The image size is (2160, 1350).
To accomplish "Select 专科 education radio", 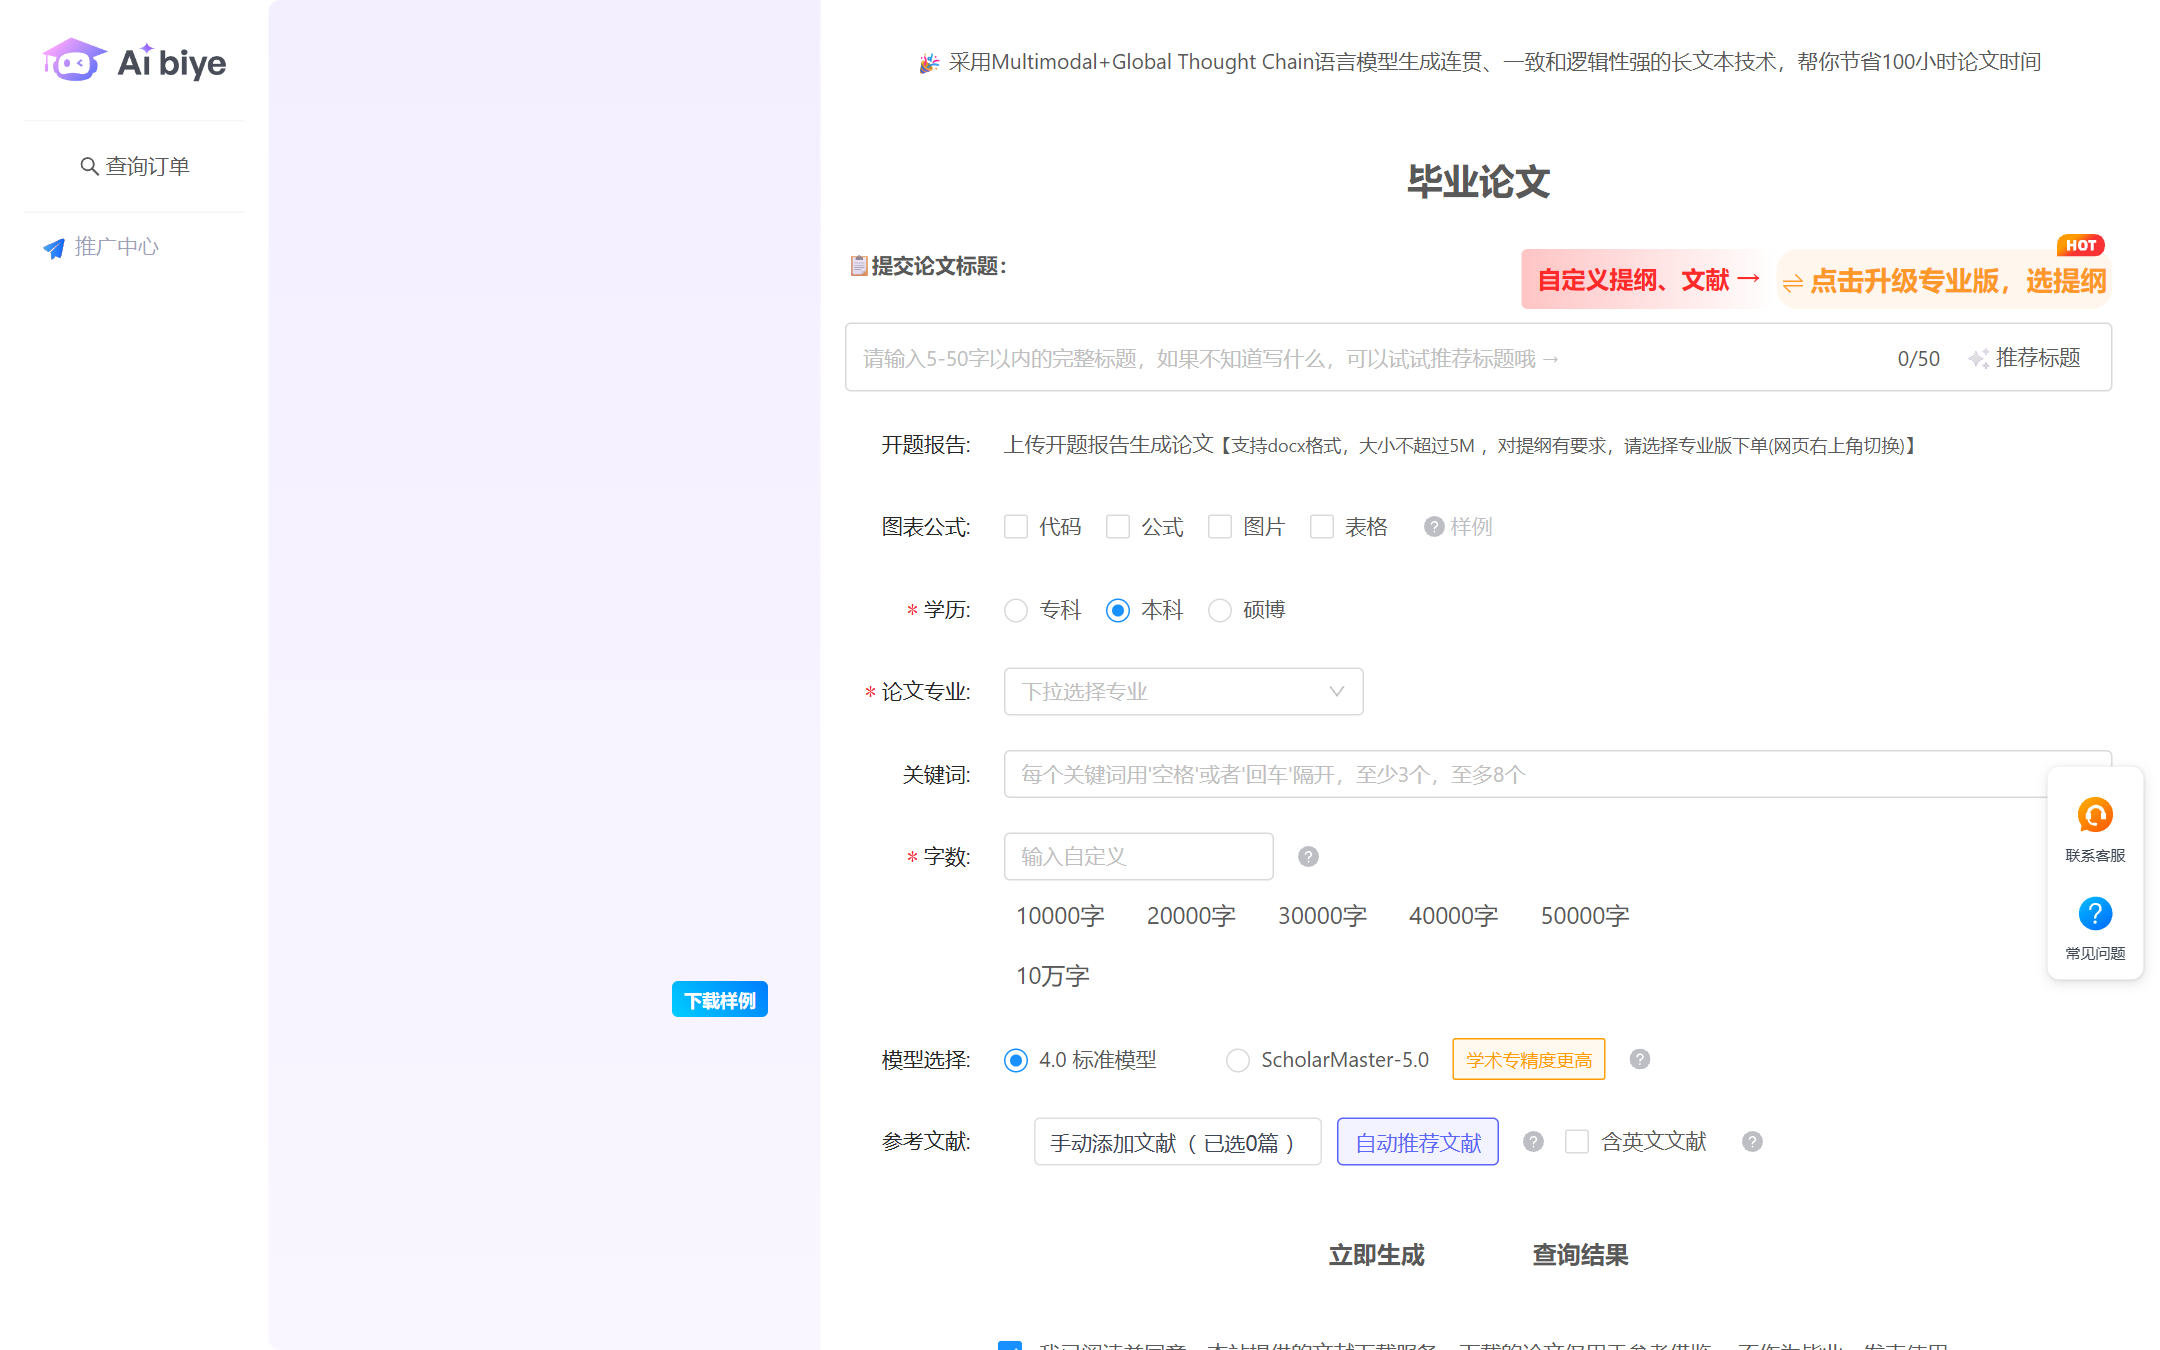I will pos(1016,610).
